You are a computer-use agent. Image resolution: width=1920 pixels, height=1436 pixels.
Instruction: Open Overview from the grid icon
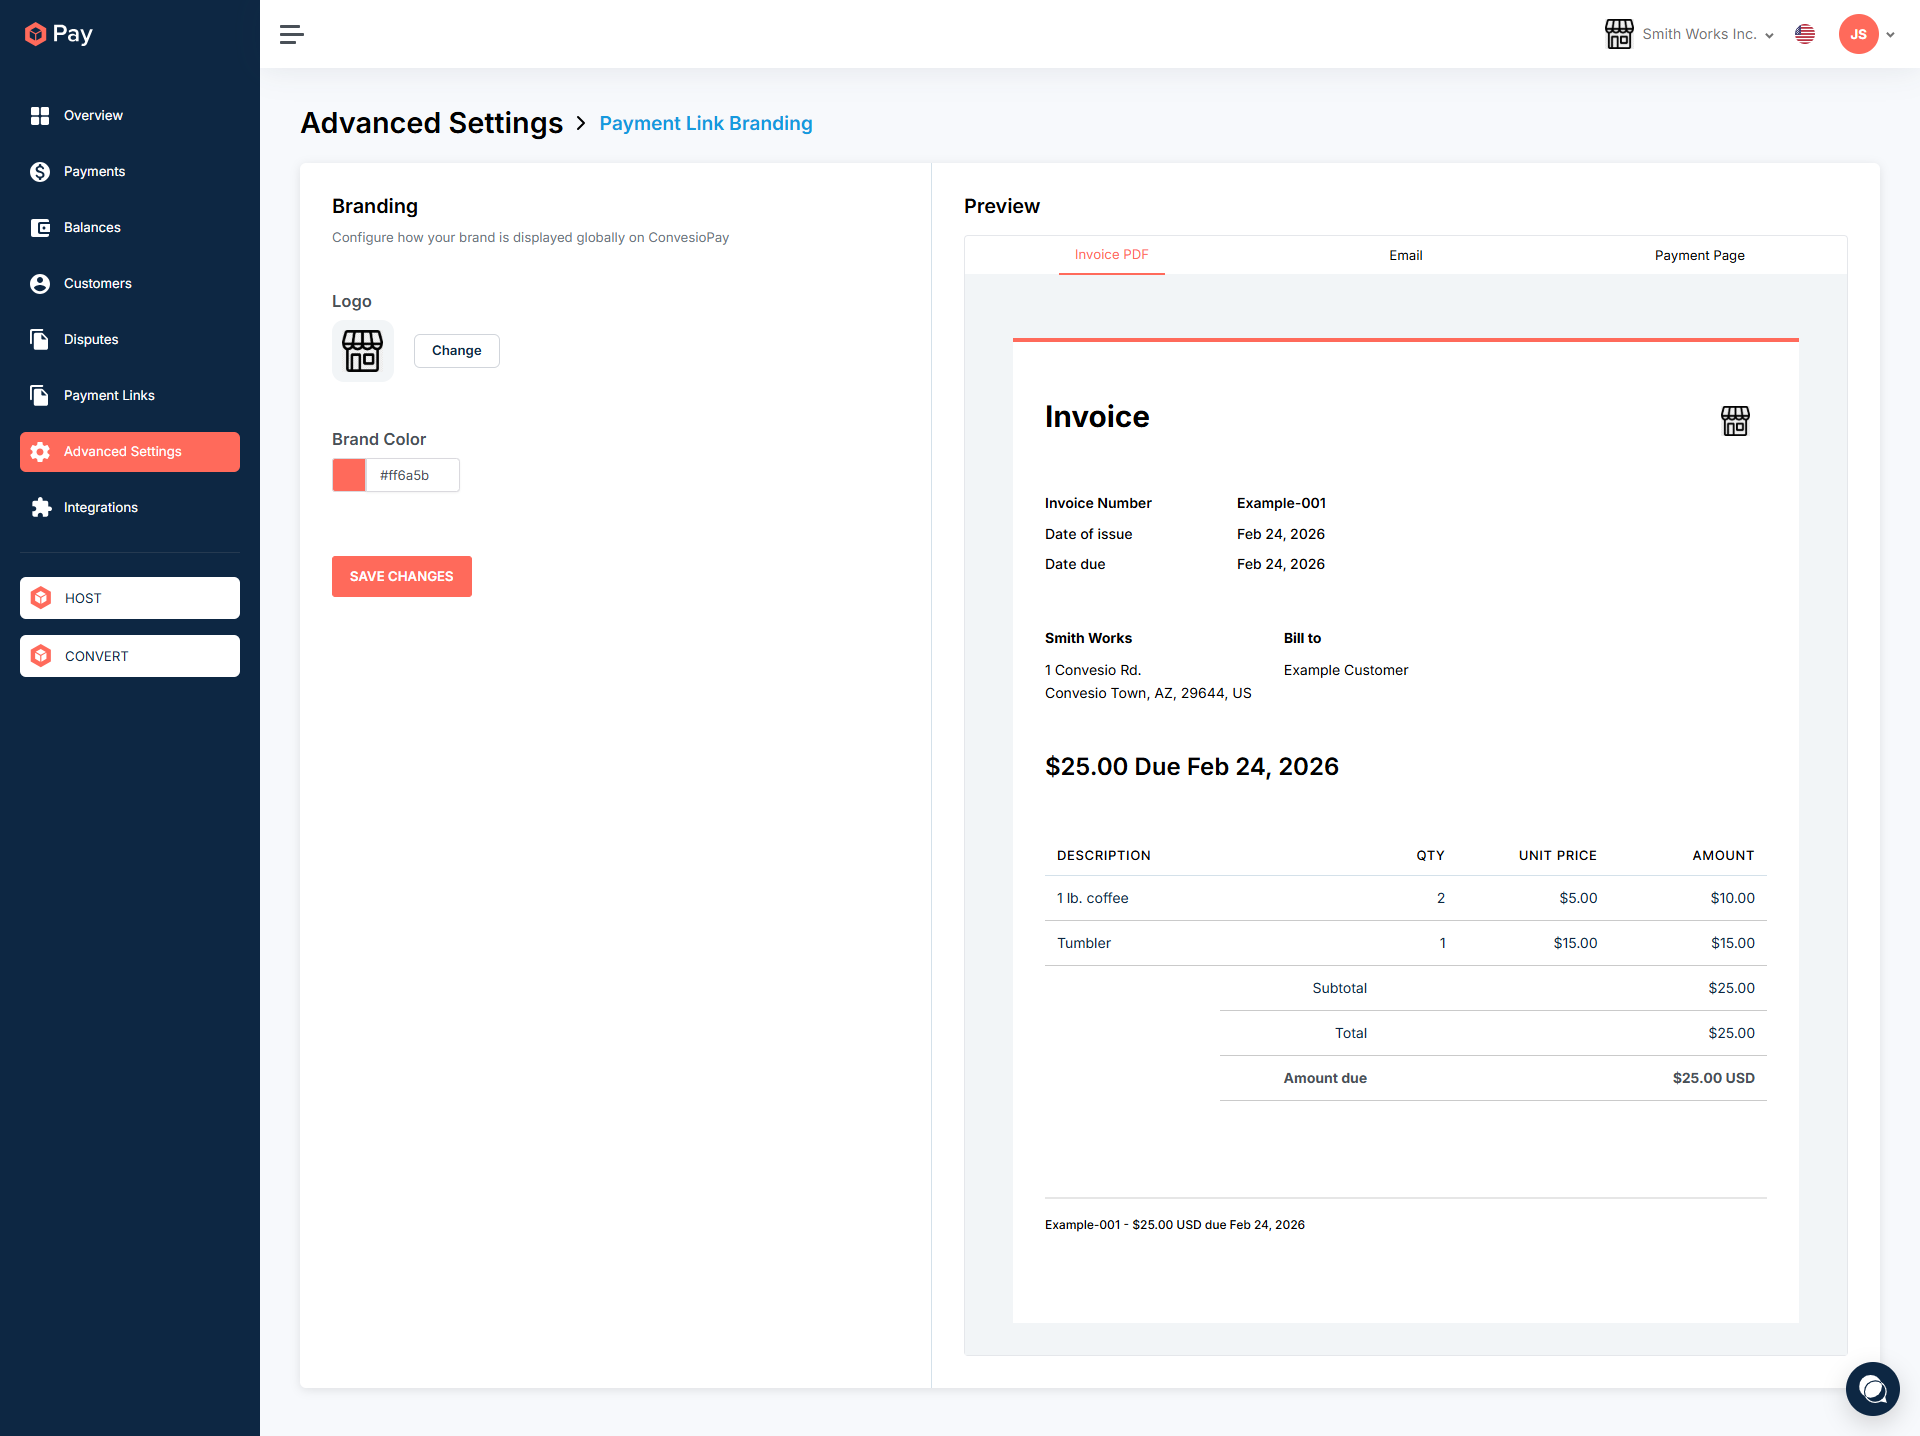click(40, 116)
